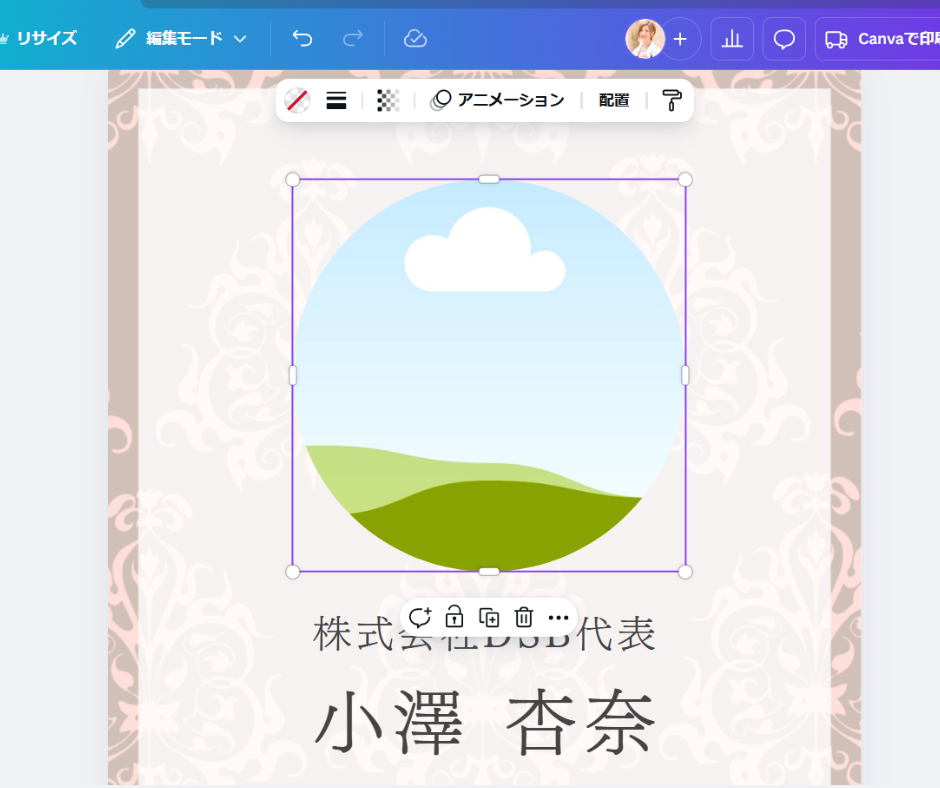This screenshot has width=940, height=788.
Task: Open the border style options
Action: (x=337, y=100)
